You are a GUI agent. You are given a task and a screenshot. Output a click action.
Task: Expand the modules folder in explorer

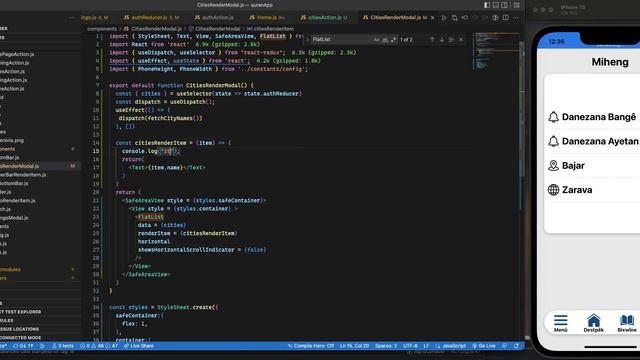click(10, 269)
